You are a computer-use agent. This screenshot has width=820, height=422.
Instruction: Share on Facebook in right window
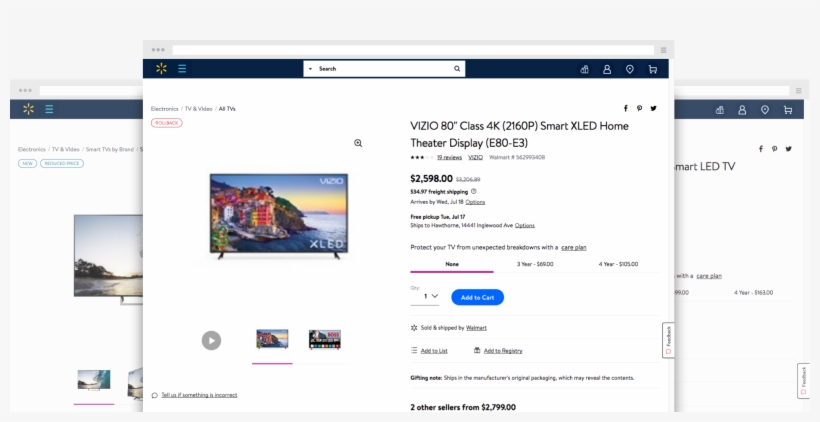coord(761,149)
